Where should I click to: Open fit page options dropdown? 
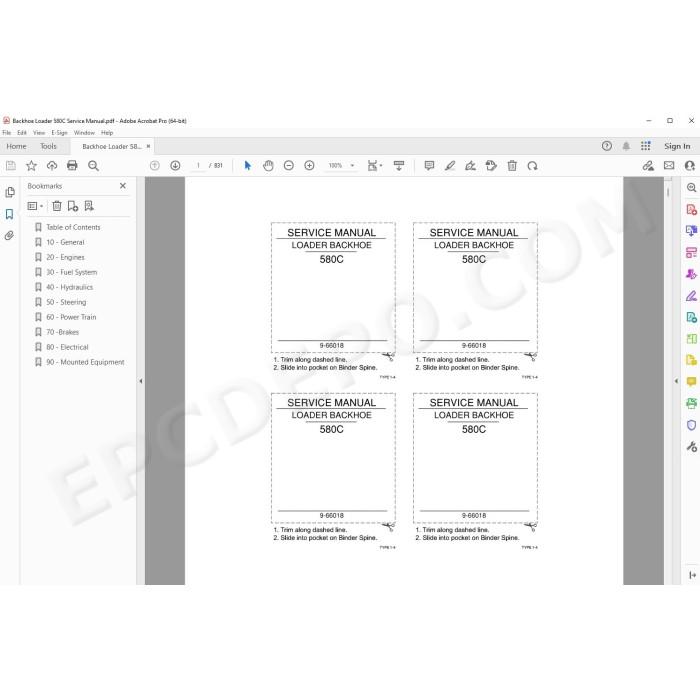tap(375, 166)
